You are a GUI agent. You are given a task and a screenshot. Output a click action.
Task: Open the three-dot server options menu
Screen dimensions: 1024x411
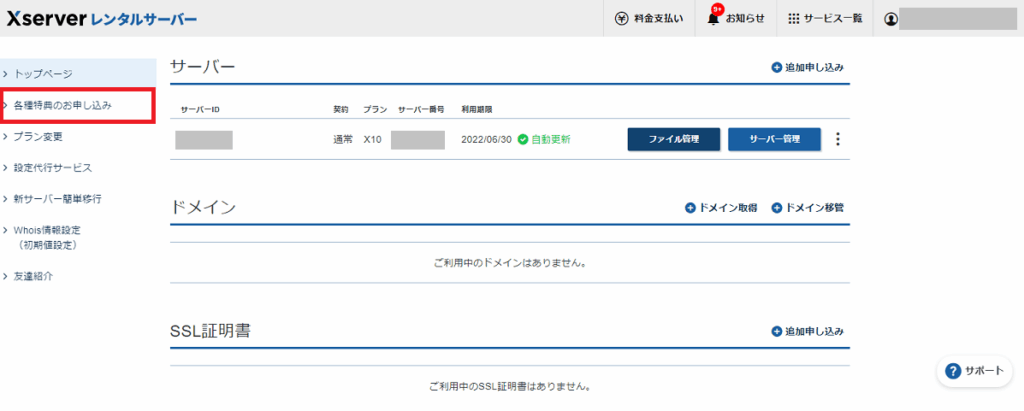[x=838, y=139]
